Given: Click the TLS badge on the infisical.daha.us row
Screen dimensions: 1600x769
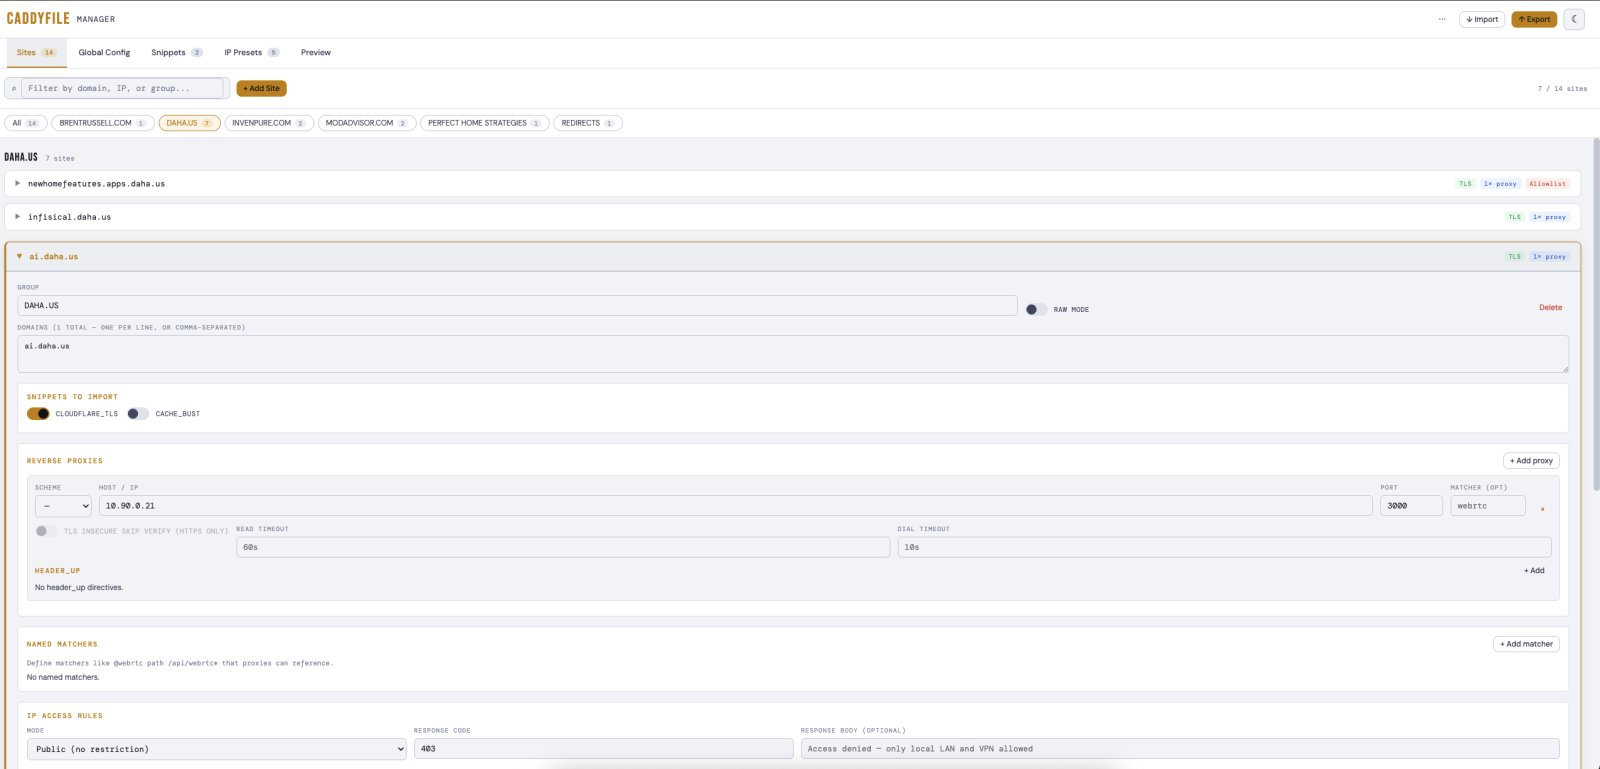Looking at the screenshot, I should (1514, 217).
